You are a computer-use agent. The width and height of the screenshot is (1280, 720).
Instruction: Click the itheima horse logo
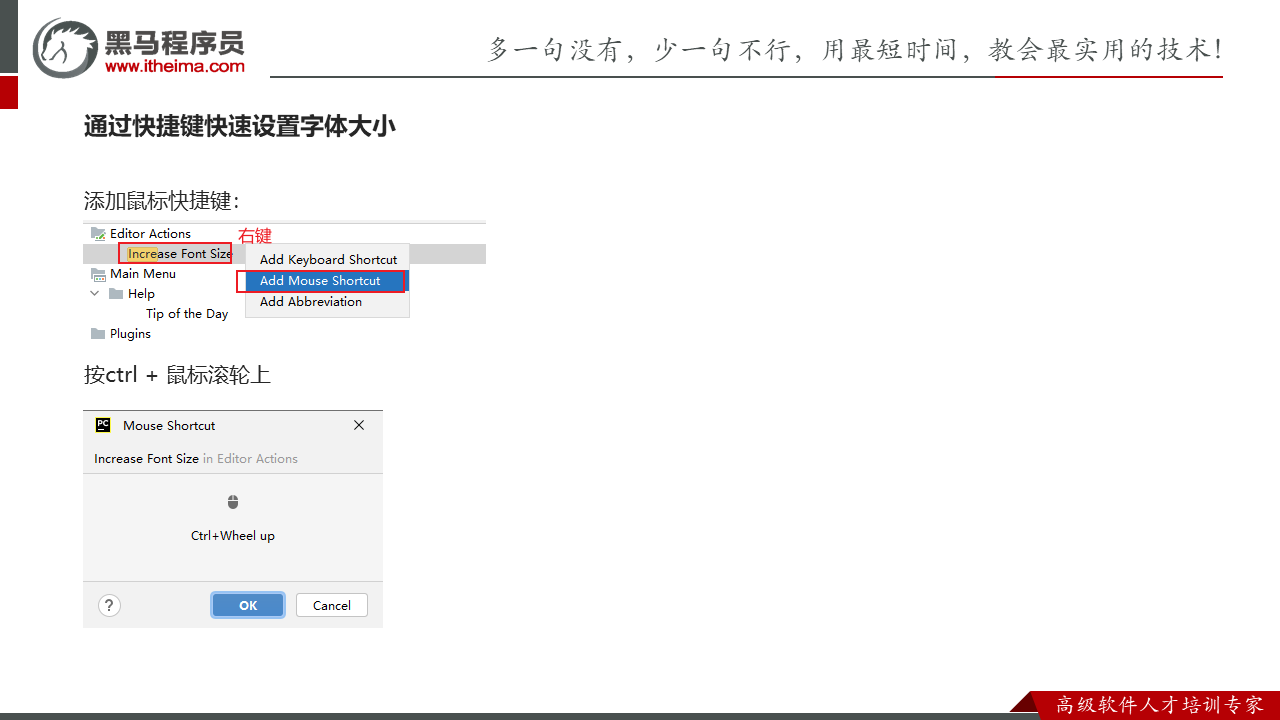[65, 47]
